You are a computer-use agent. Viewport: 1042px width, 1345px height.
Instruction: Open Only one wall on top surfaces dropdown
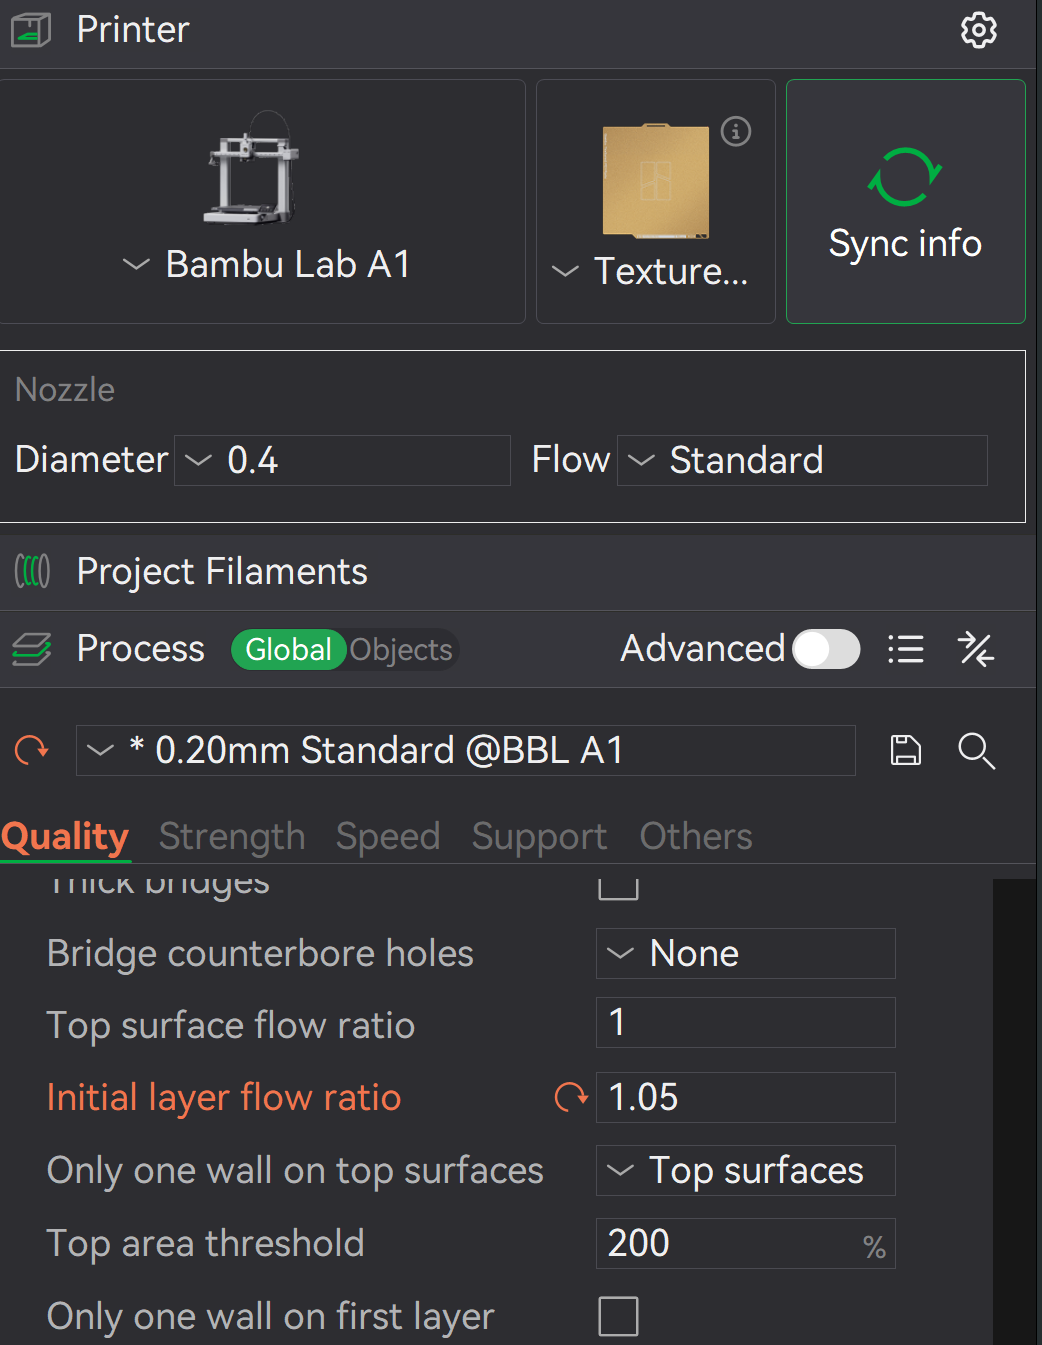pyautogui.click(x=746, y=1170)
